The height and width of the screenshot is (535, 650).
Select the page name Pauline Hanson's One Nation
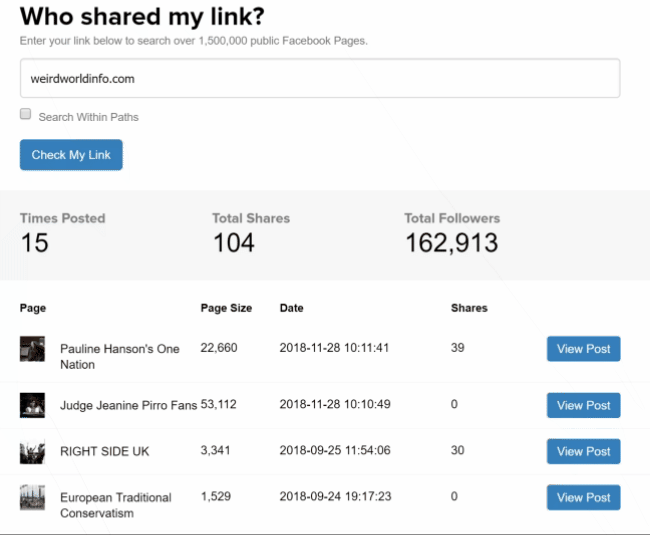120,357
